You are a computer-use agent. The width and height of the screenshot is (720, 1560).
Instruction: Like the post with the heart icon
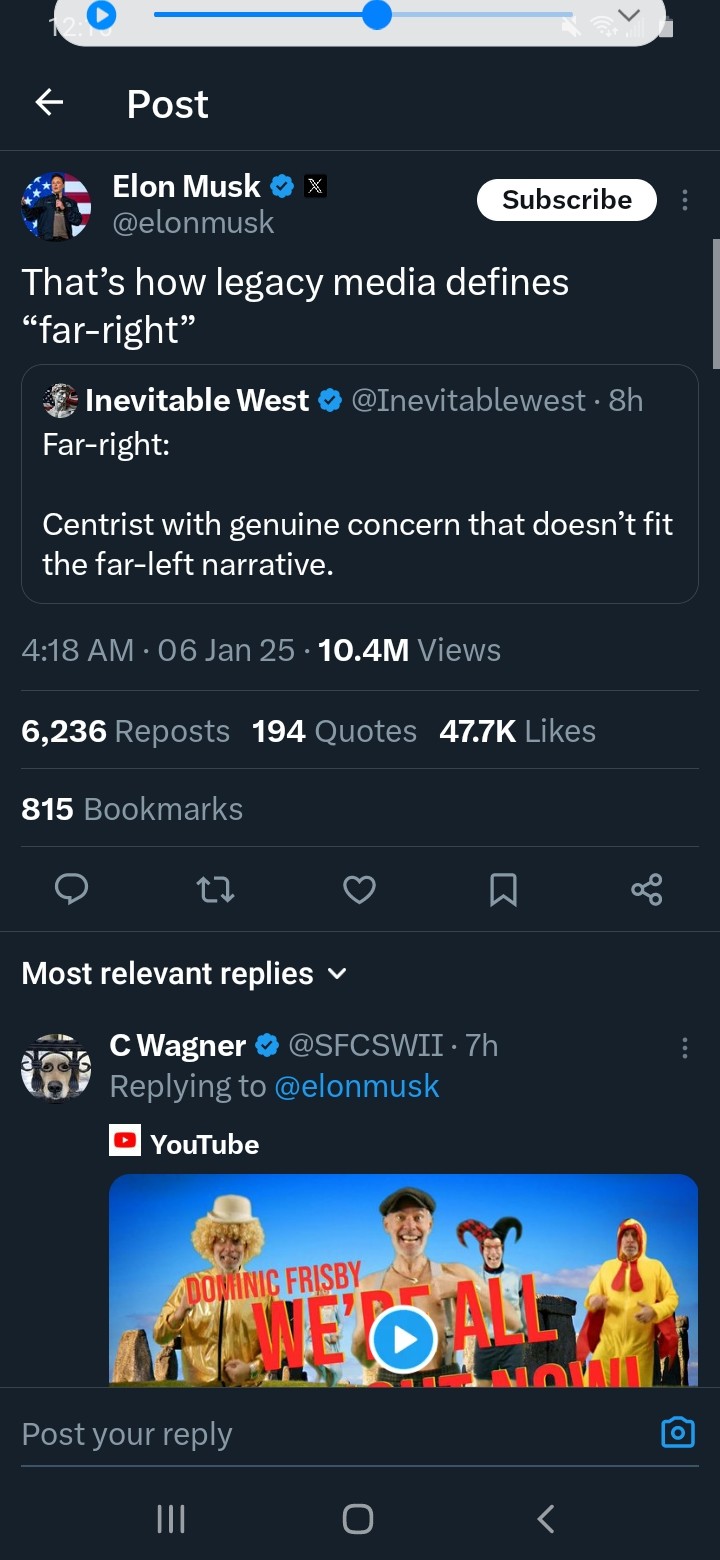(x=359, y=889)
